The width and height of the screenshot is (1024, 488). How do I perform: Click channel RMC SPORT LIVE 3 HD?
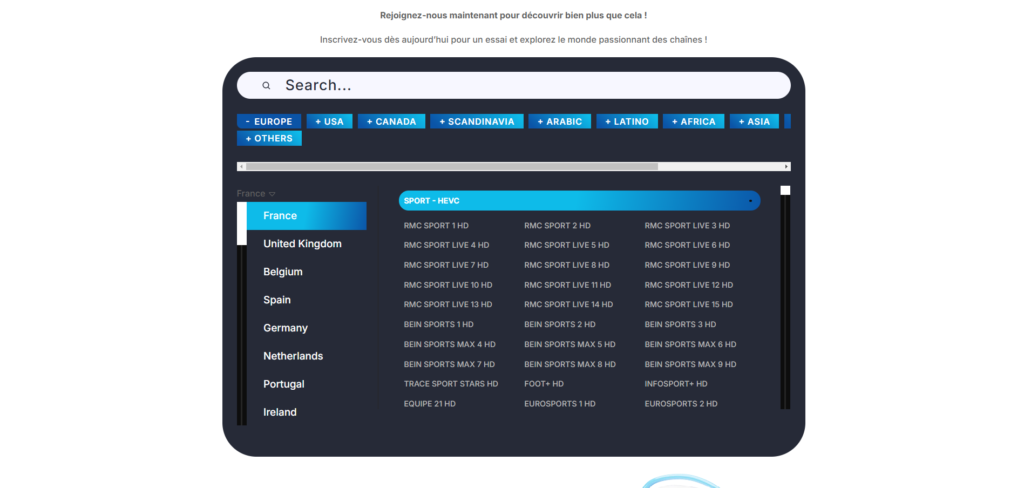click(x=687, y=225)
